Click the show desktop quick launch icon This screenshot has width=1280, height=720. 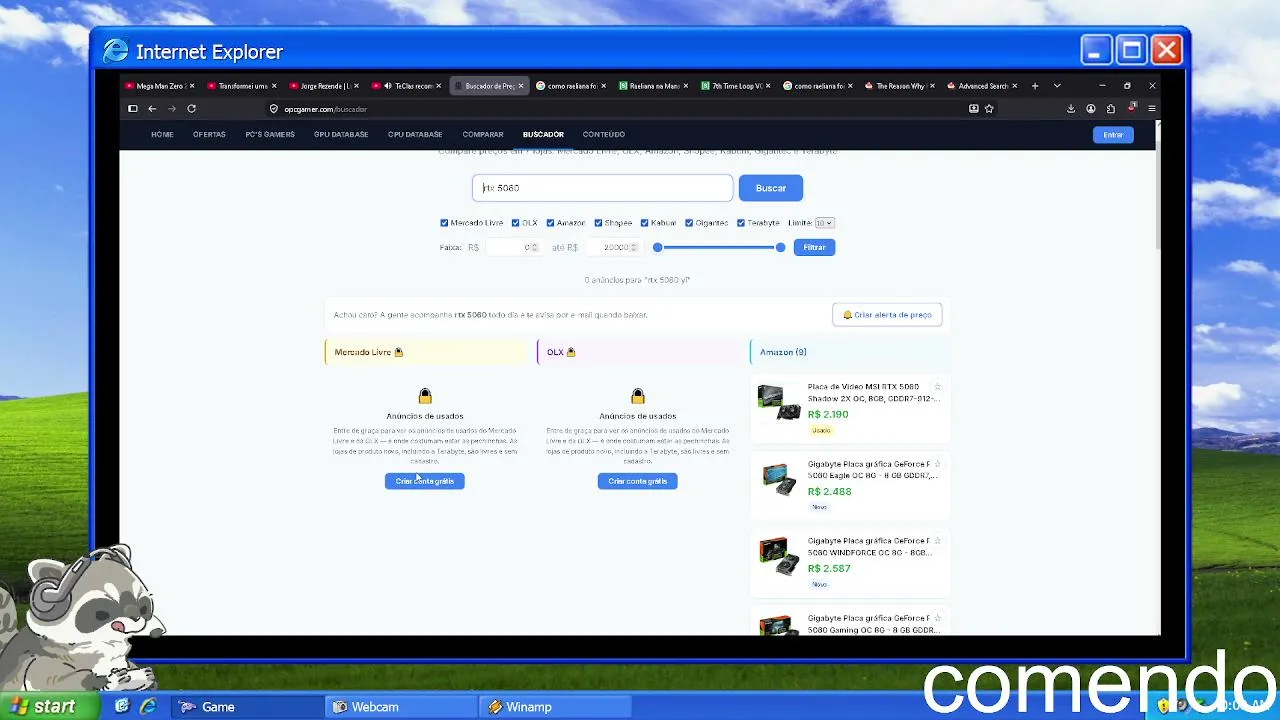(122, 707)
